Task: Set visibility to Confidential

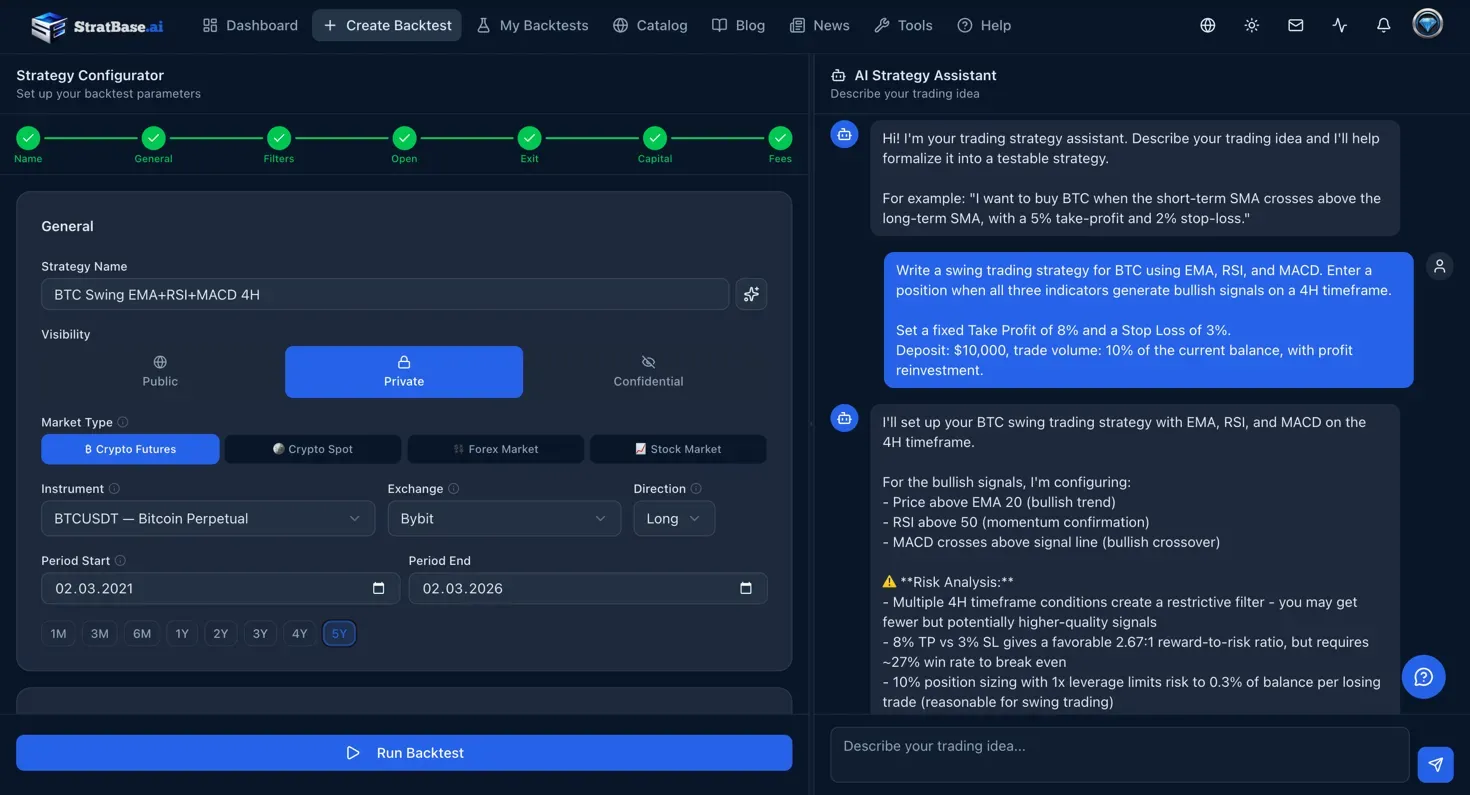Action: (x=648, y=371)
